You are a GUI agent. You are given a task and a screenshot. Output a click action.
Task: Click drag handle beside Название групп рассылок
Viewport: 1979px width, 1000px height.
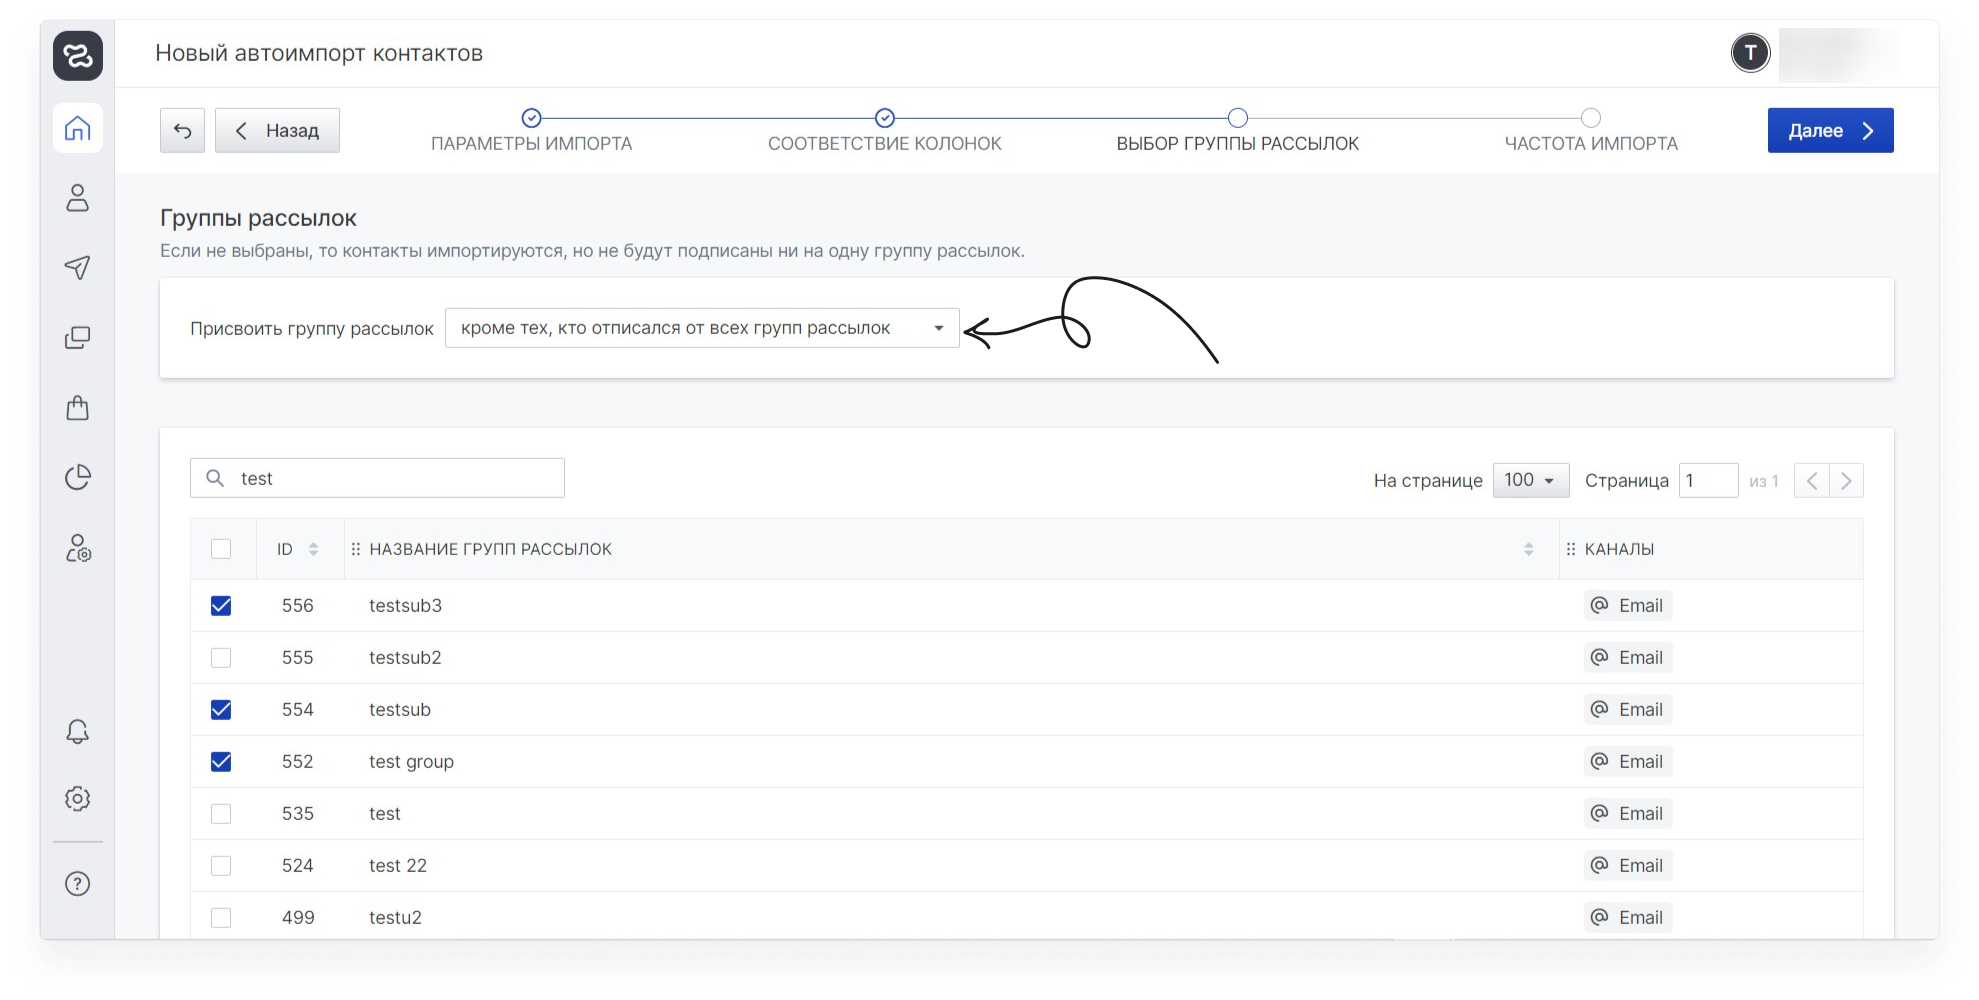point(356,549)
